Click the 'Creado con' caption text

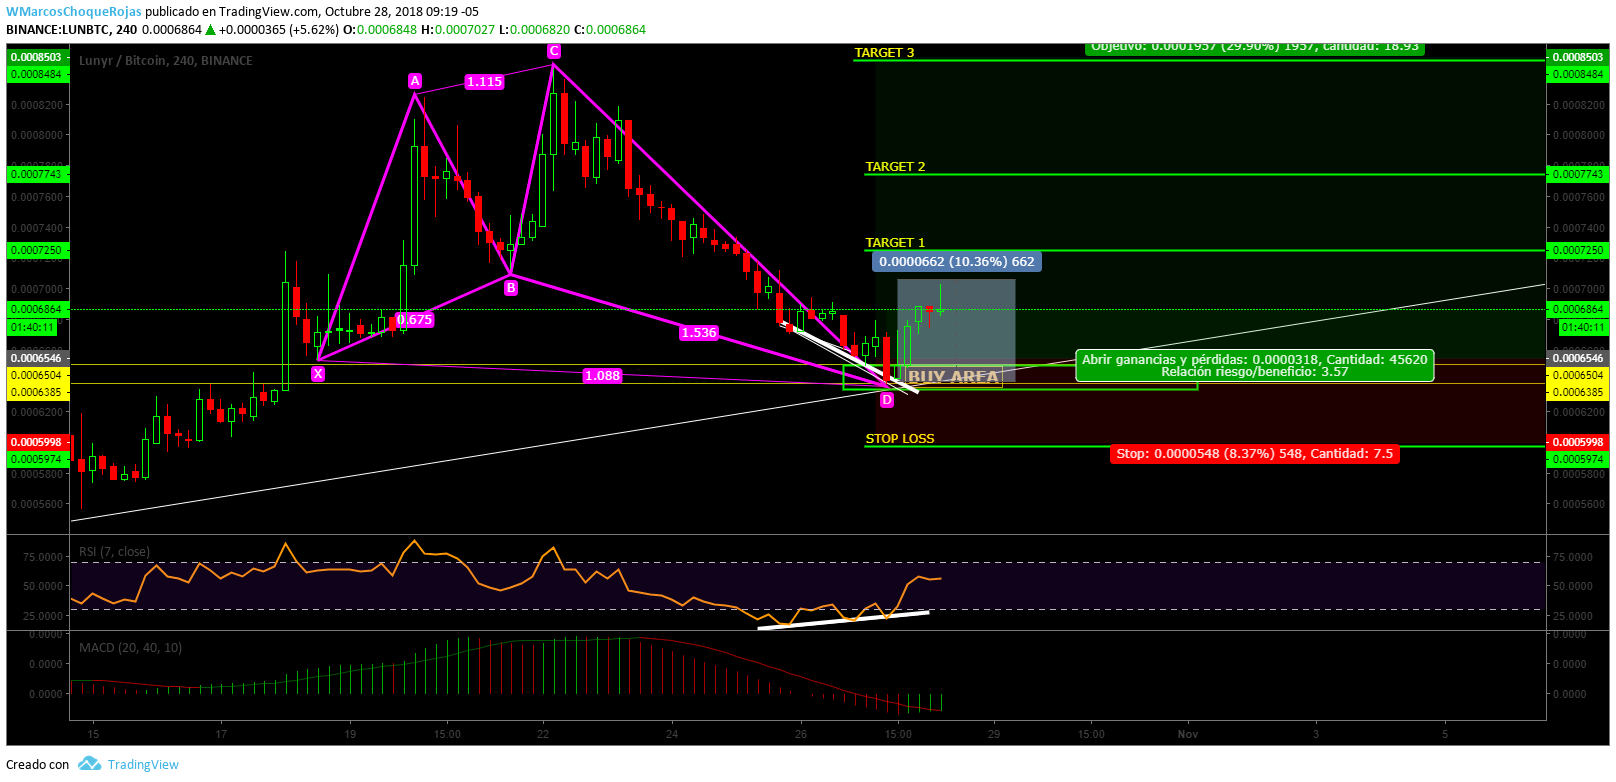(x=38, y=765)
